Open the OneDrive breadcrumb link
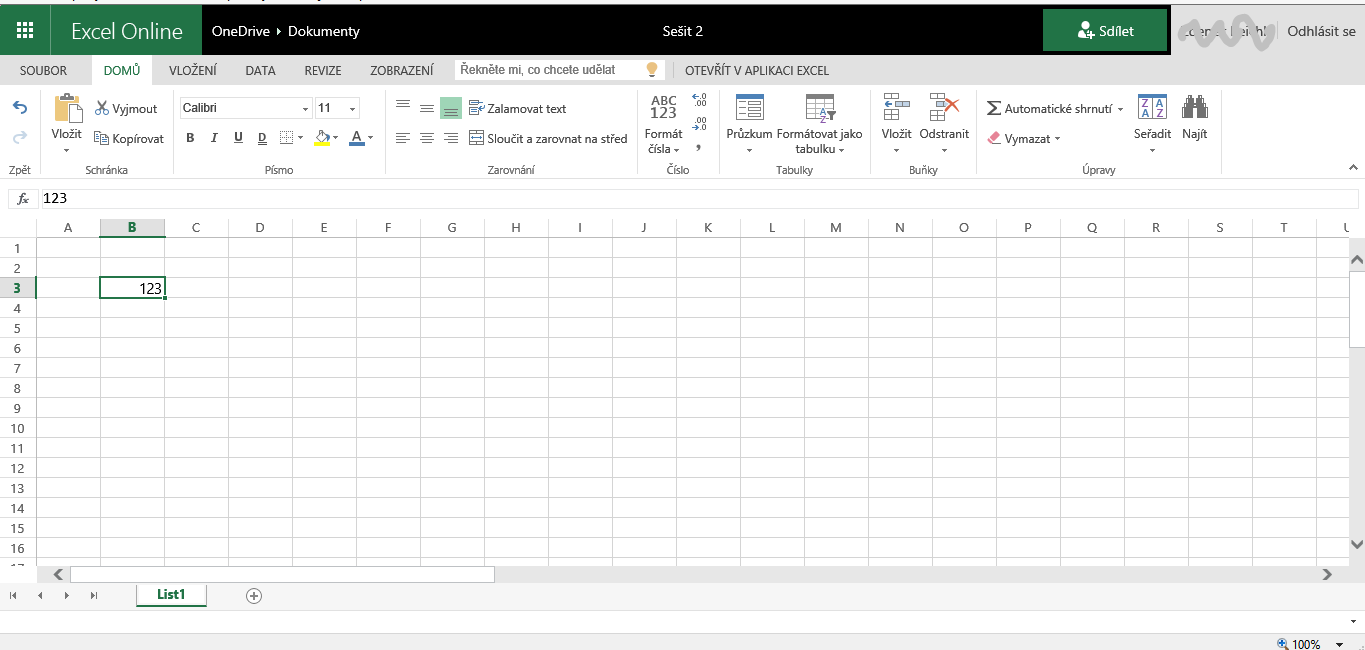Image resolution: width=1365 pixels, height=650 pixels. [240, 31]
